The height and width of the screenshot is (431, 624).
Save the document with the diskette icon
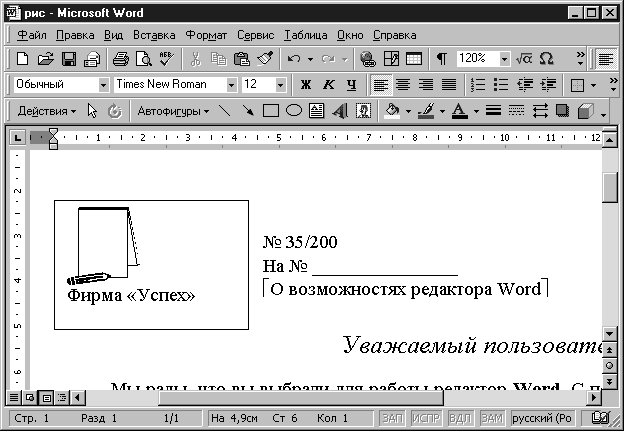68,59
